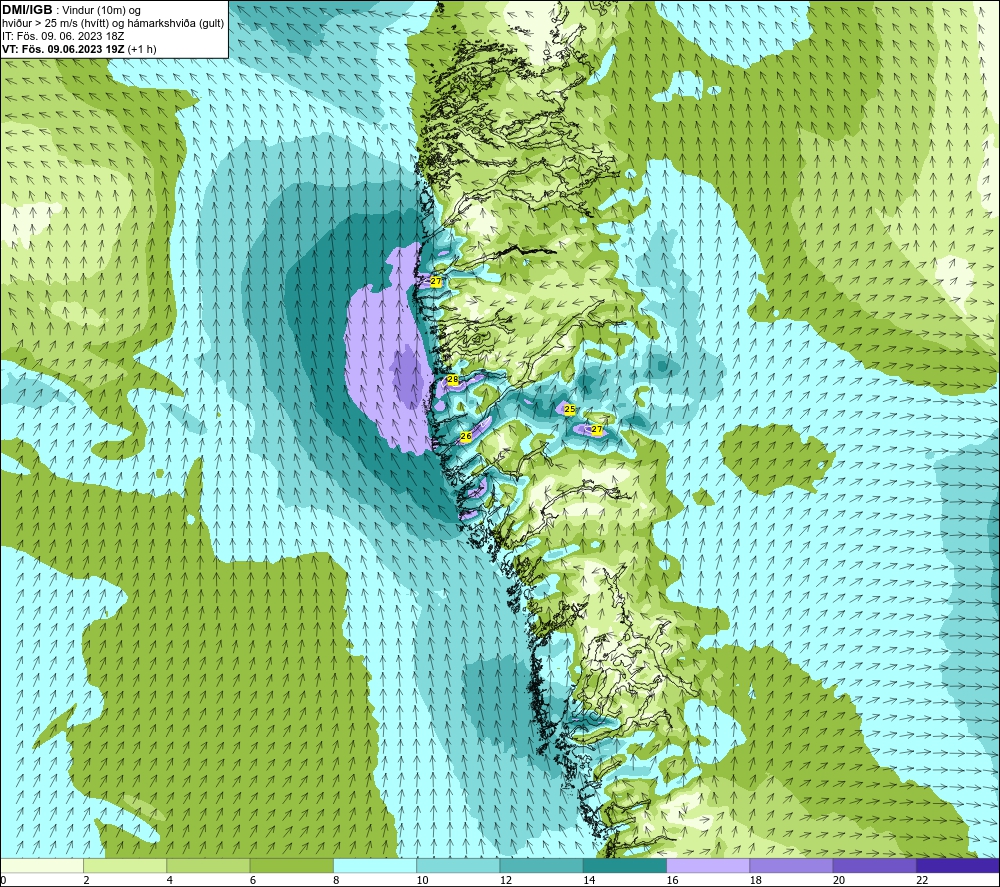Click the DMI/IGB title text

(27, 10)
